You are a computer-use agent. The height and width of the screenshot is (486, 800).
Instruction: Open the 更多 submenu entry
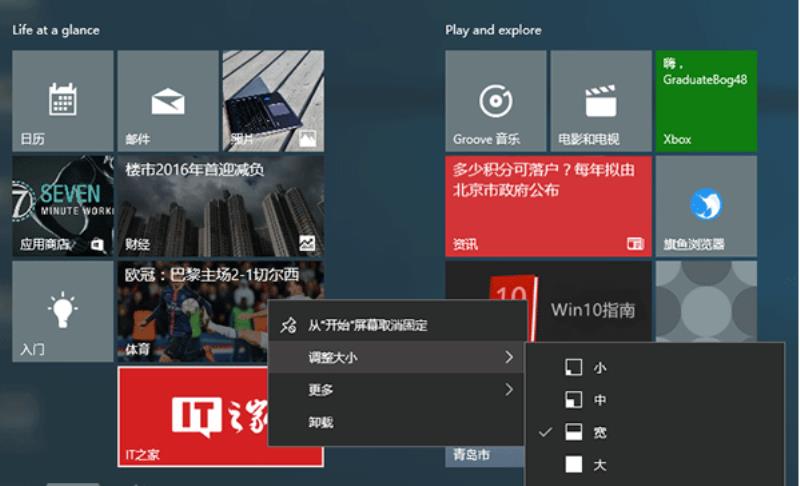[x=396, y=390]
